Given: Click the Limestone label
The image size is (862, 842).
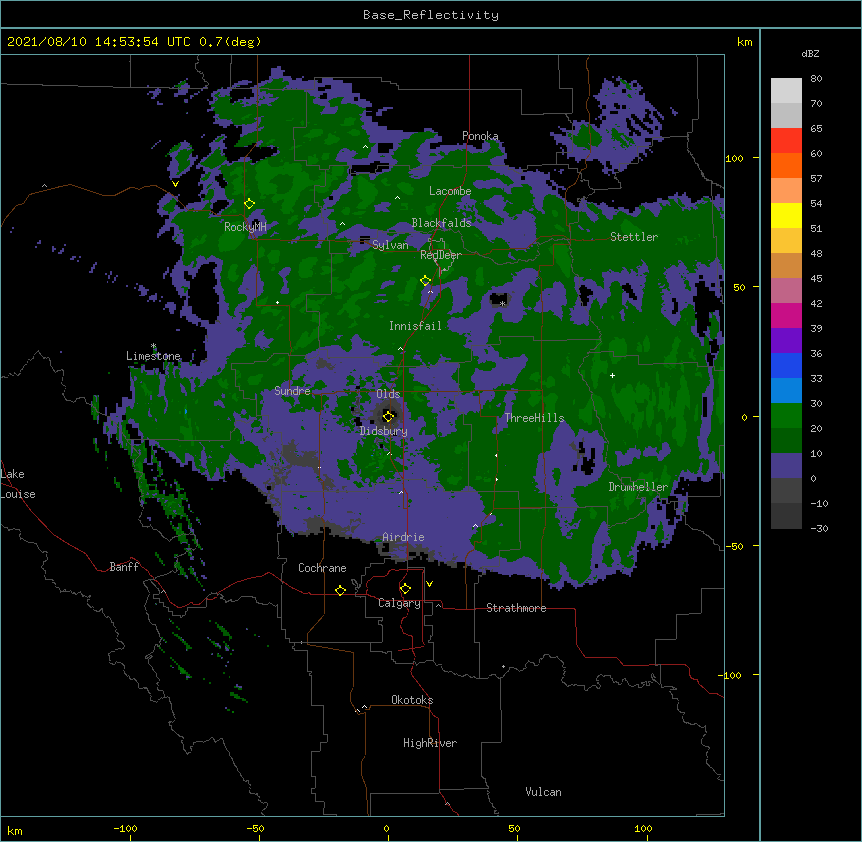Looking at the screenshot, I should point(153,356).
